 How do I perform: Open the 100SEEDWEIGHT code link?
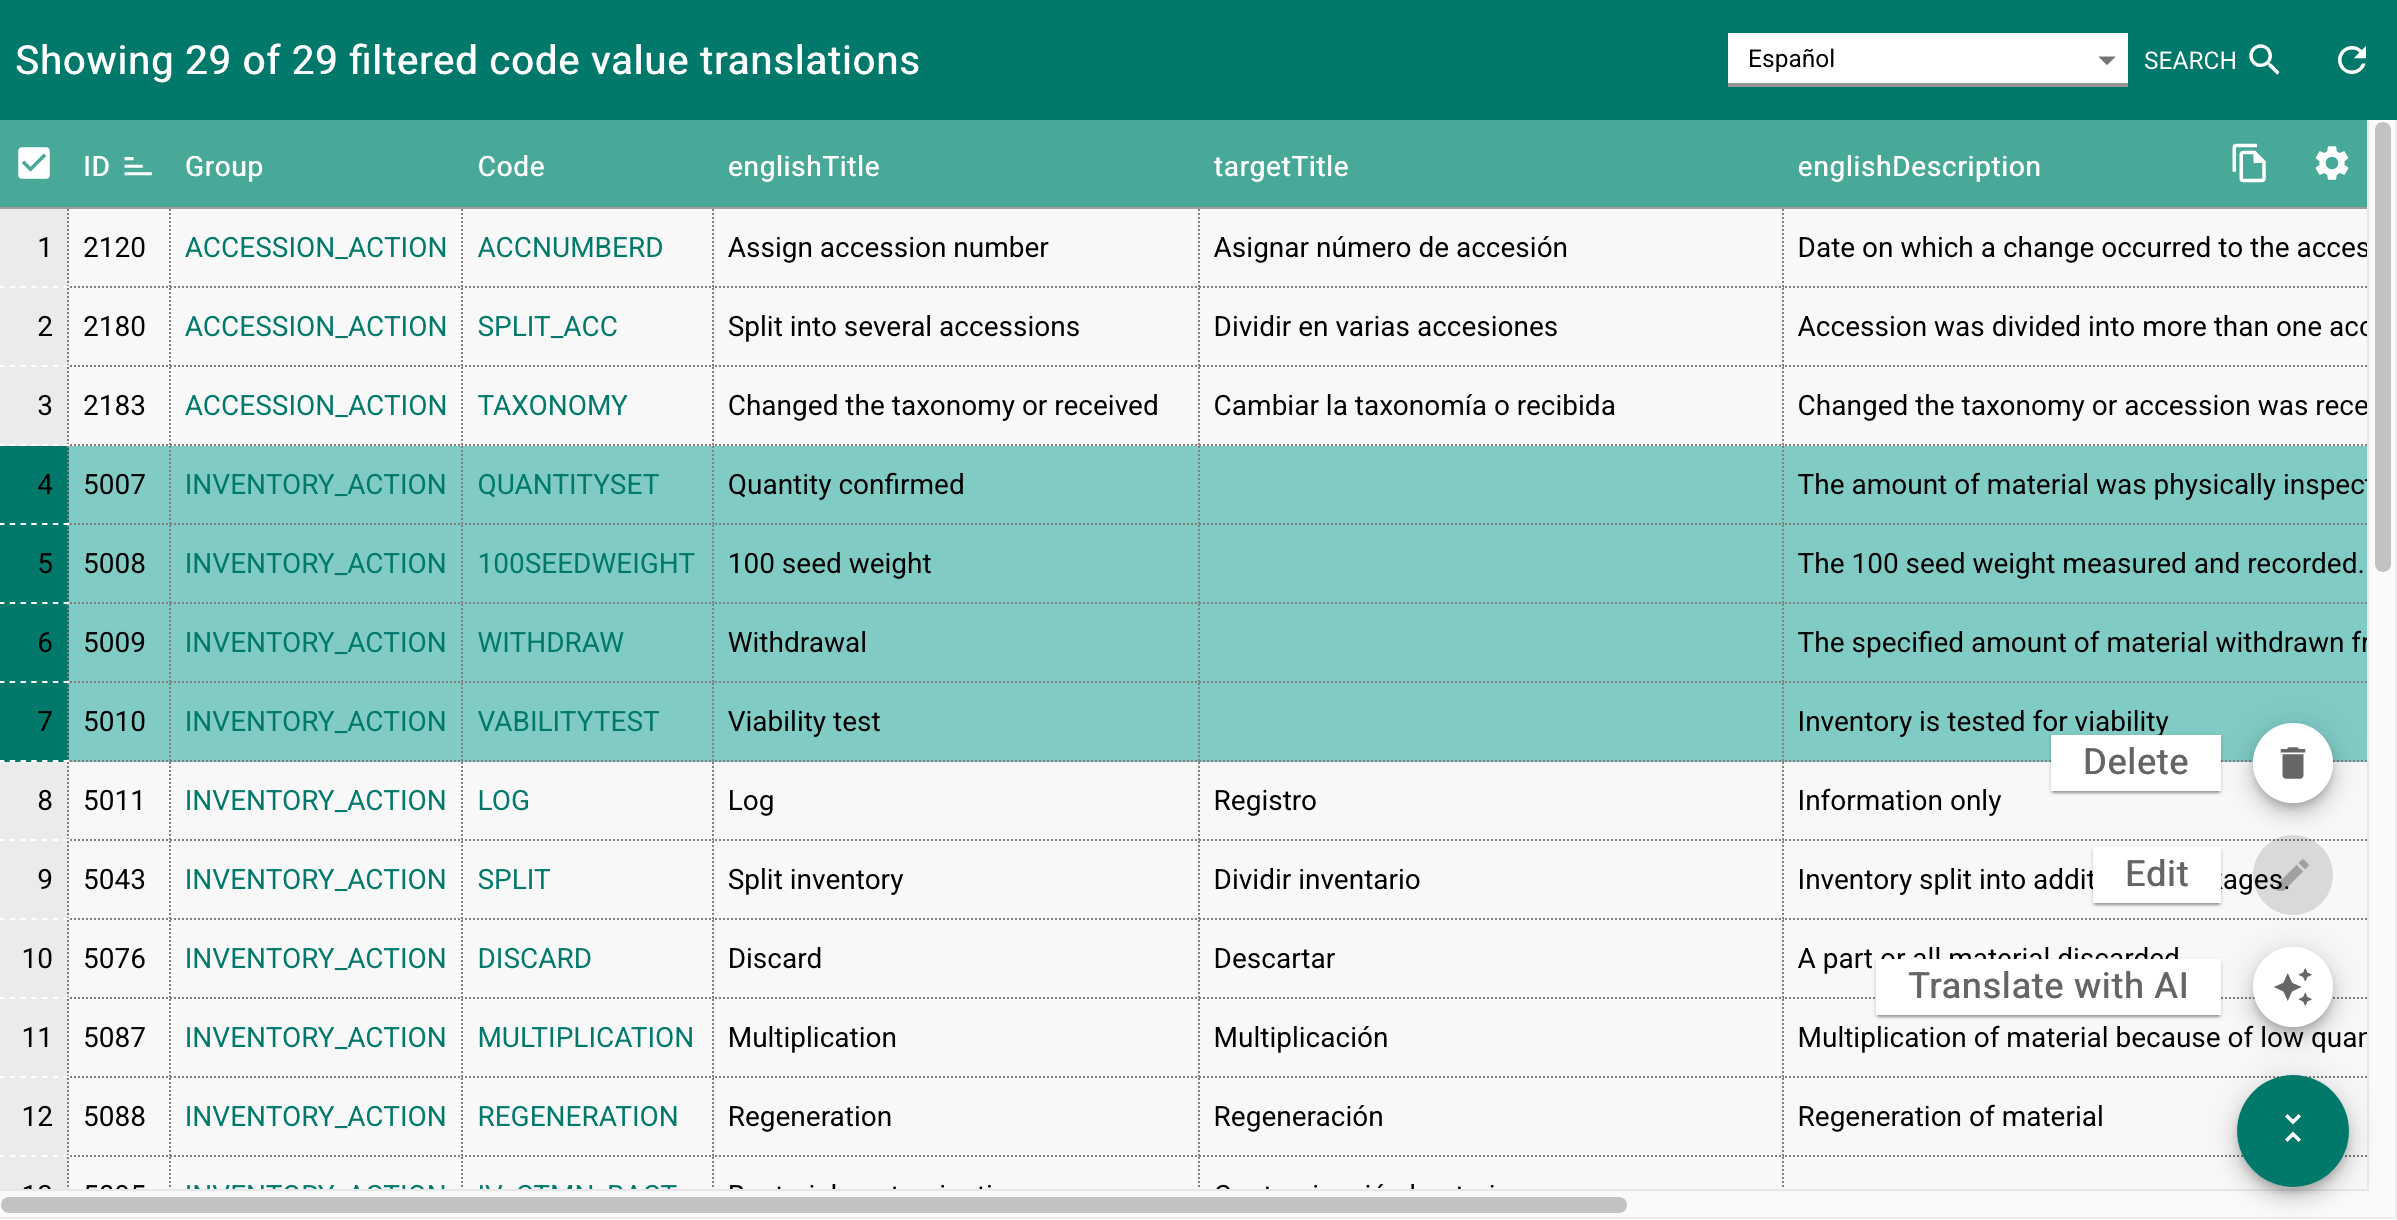pyautogui.click(x=586, y=563)
